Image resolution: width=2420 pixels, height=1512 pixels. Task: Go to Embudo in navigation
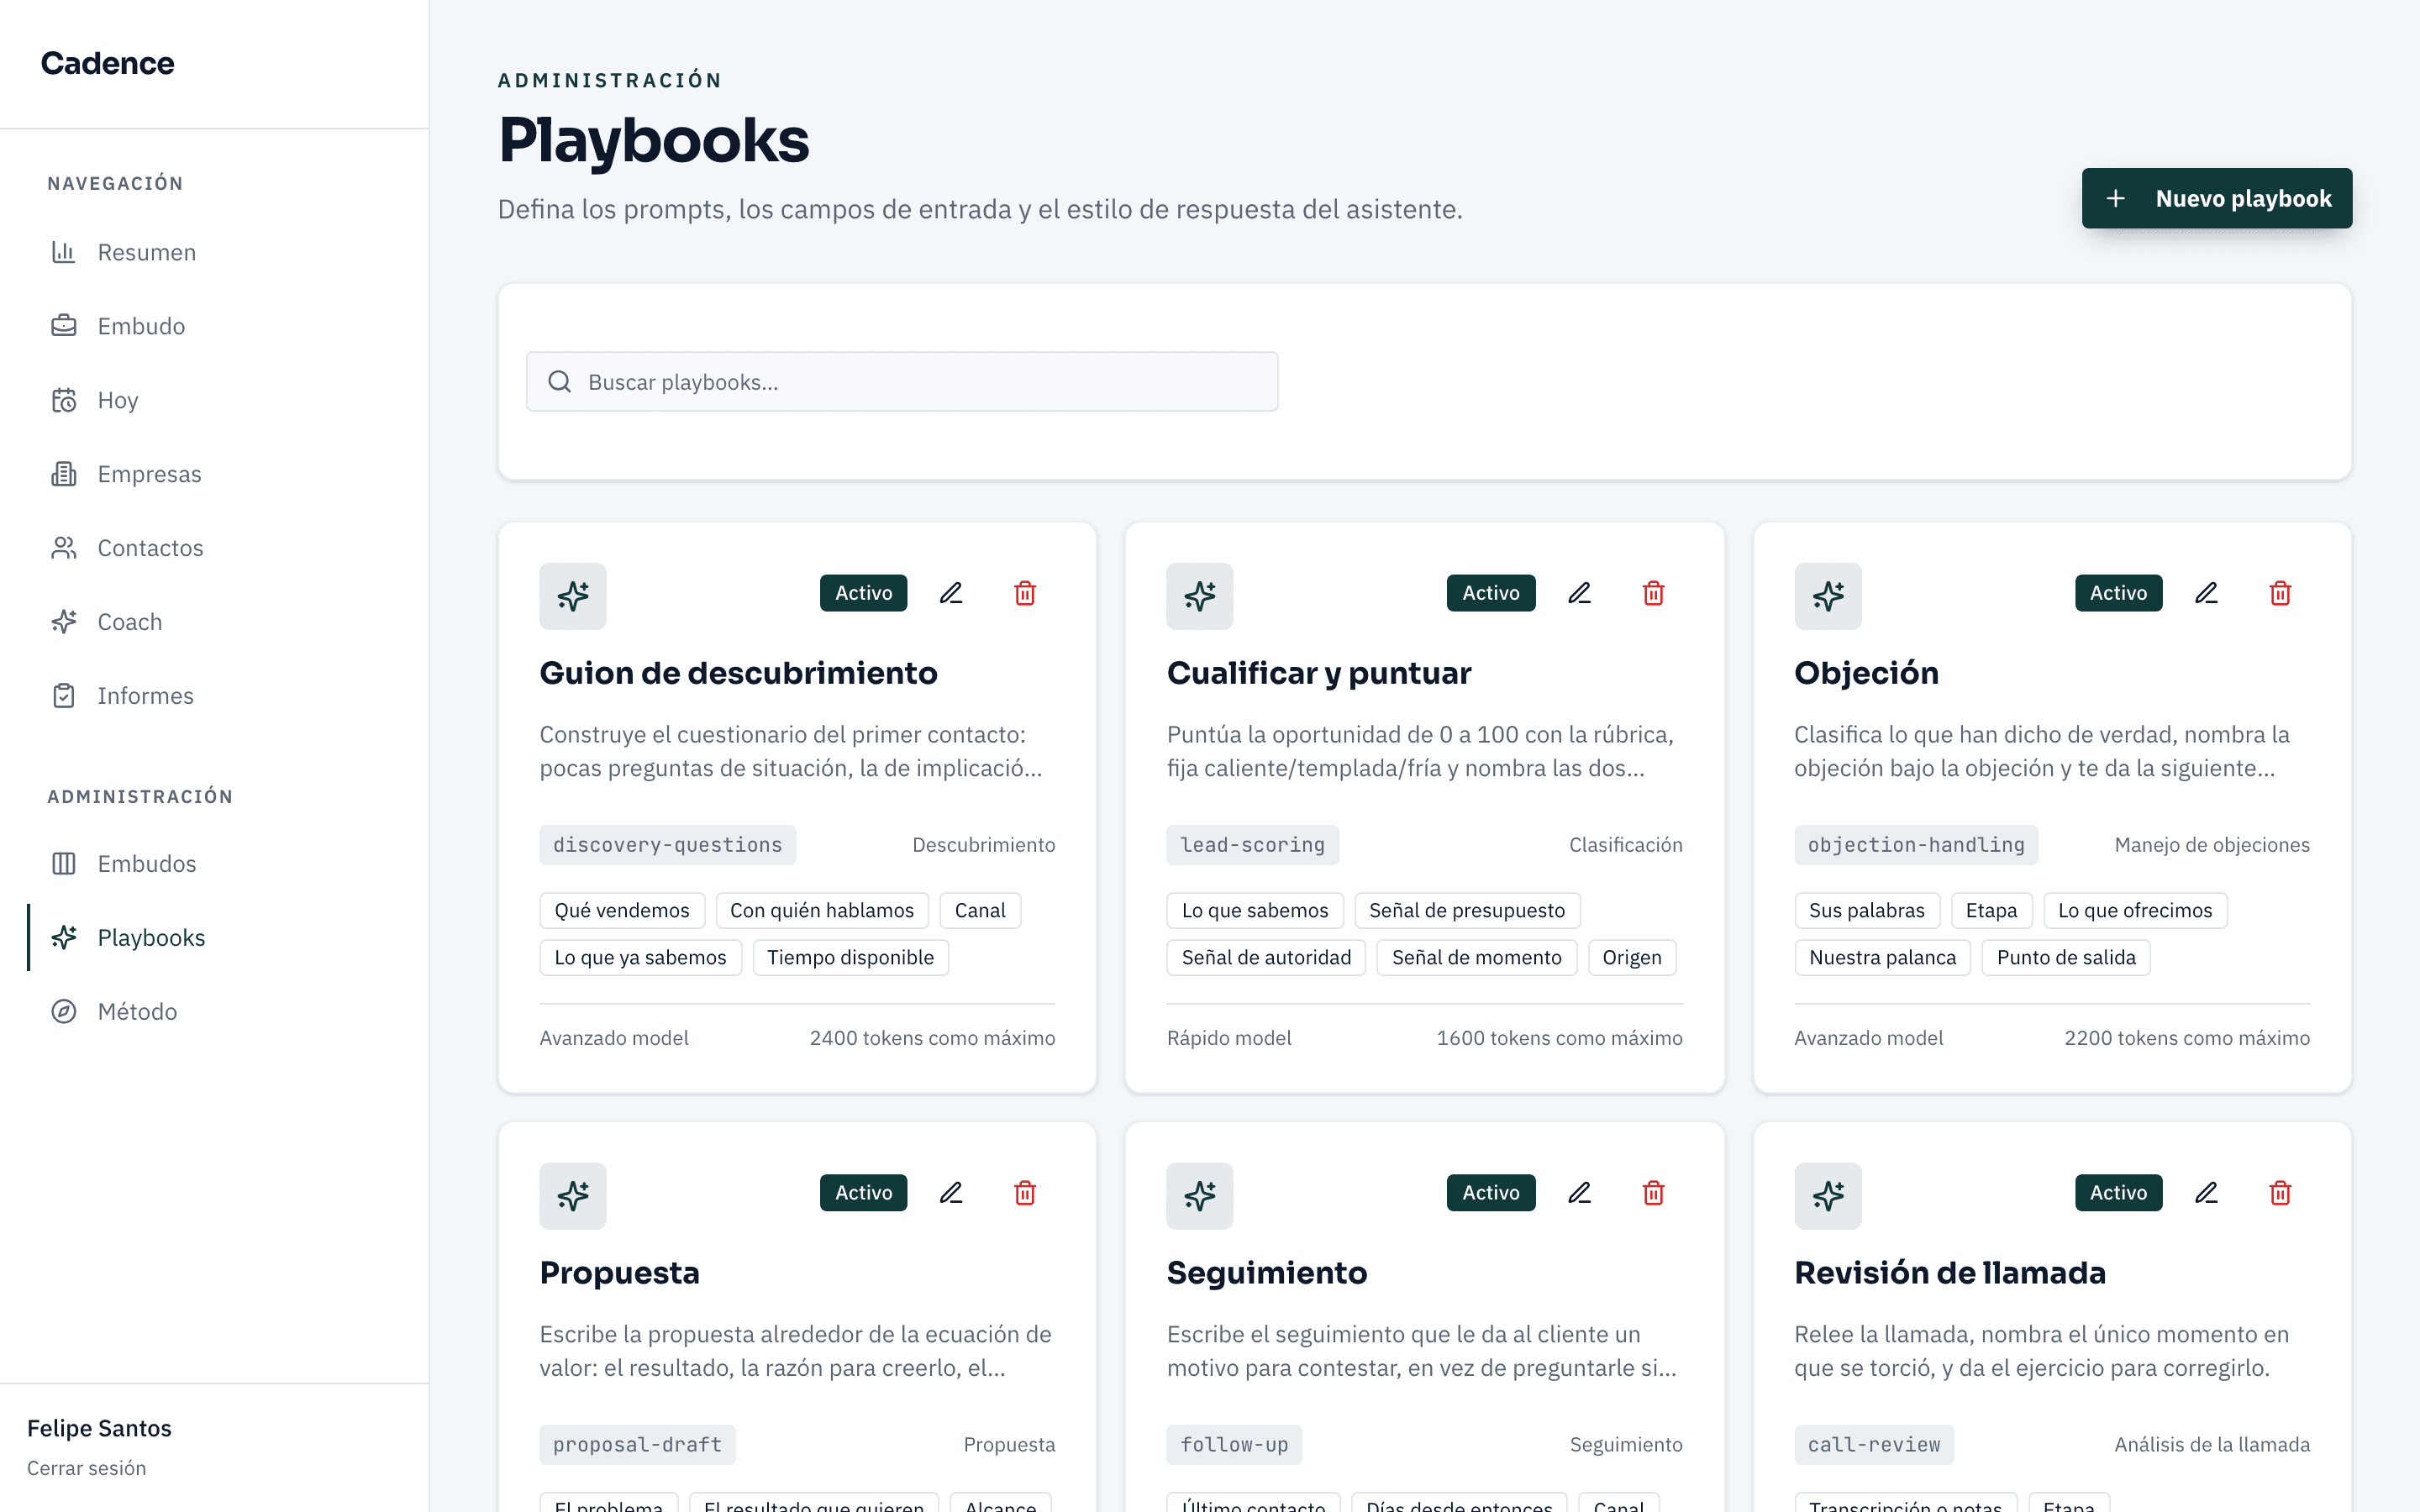point(215,326)
